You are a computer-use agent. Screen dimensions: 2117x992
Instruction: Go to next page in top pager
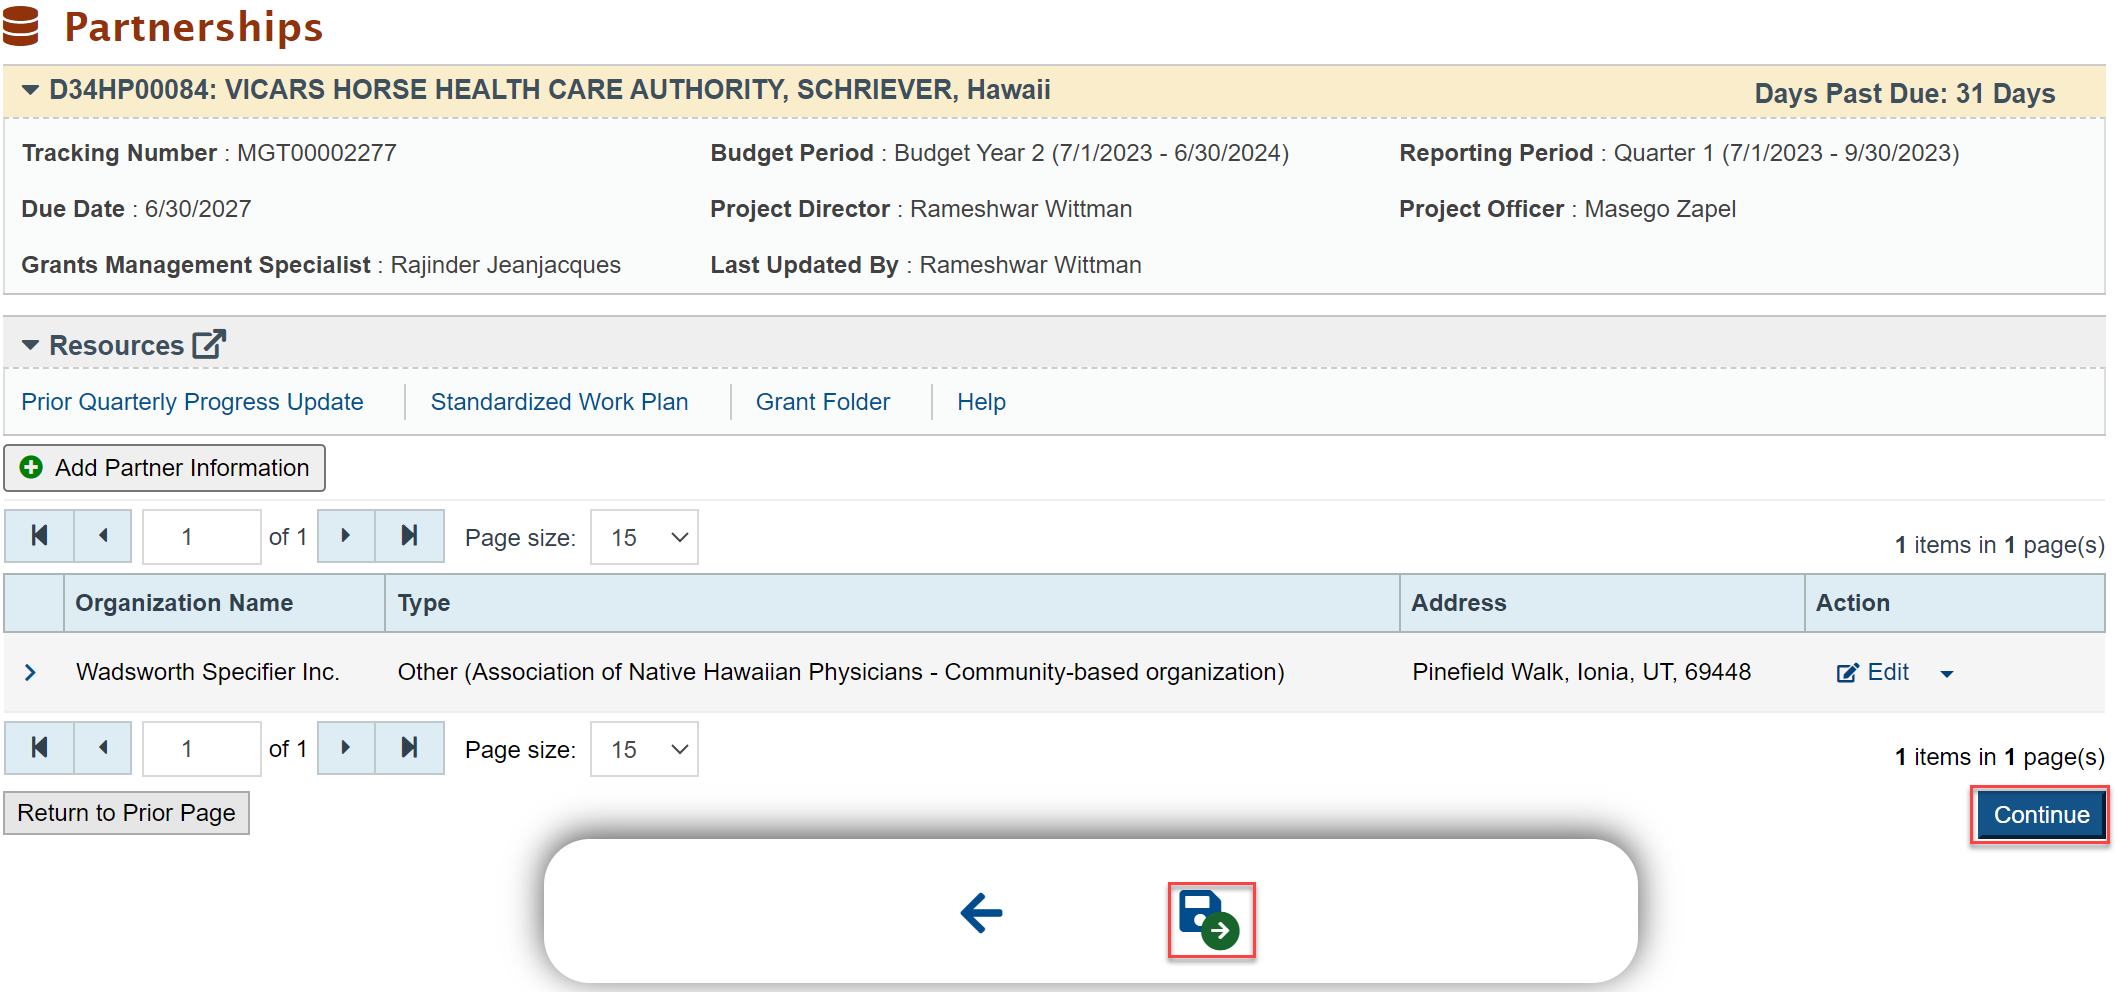[346, 536]
